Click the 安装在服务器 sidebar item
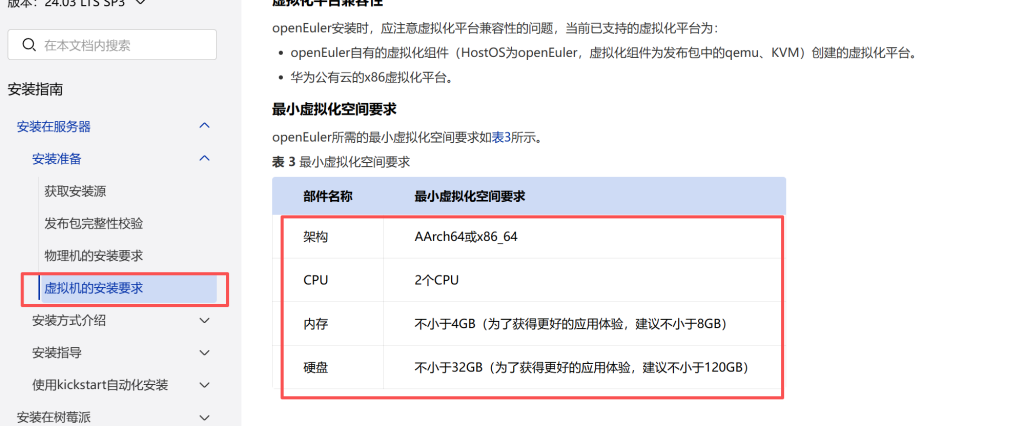 point(54,126)
